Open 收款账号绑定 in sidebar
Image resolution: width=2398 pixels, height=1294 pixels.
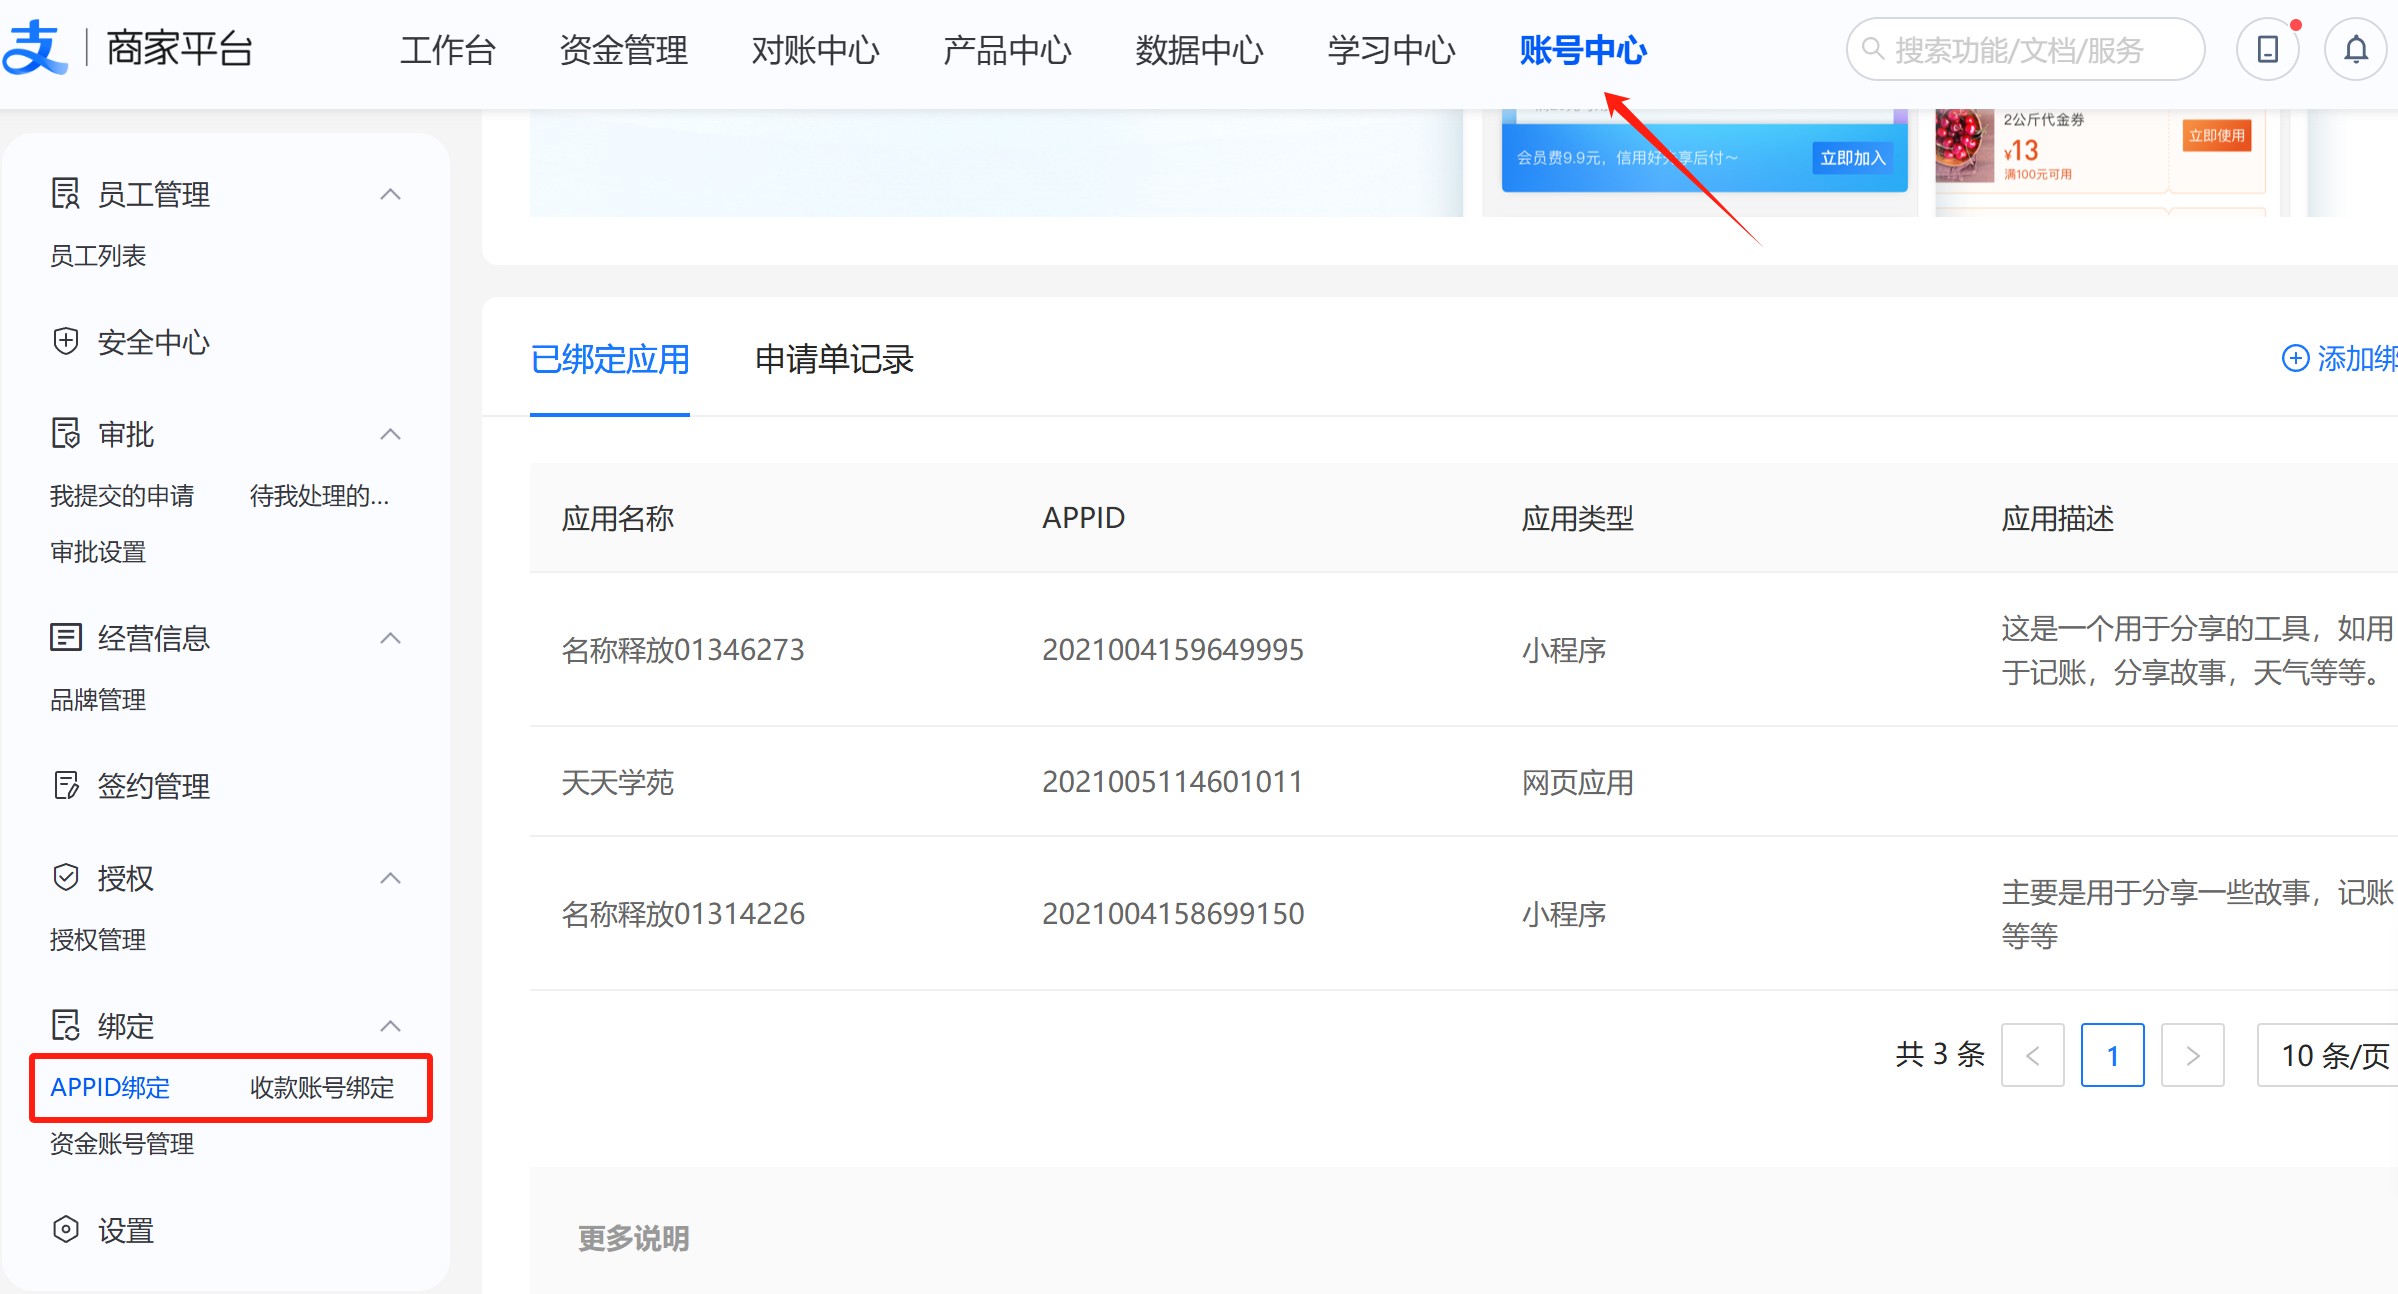(322, 1087)
